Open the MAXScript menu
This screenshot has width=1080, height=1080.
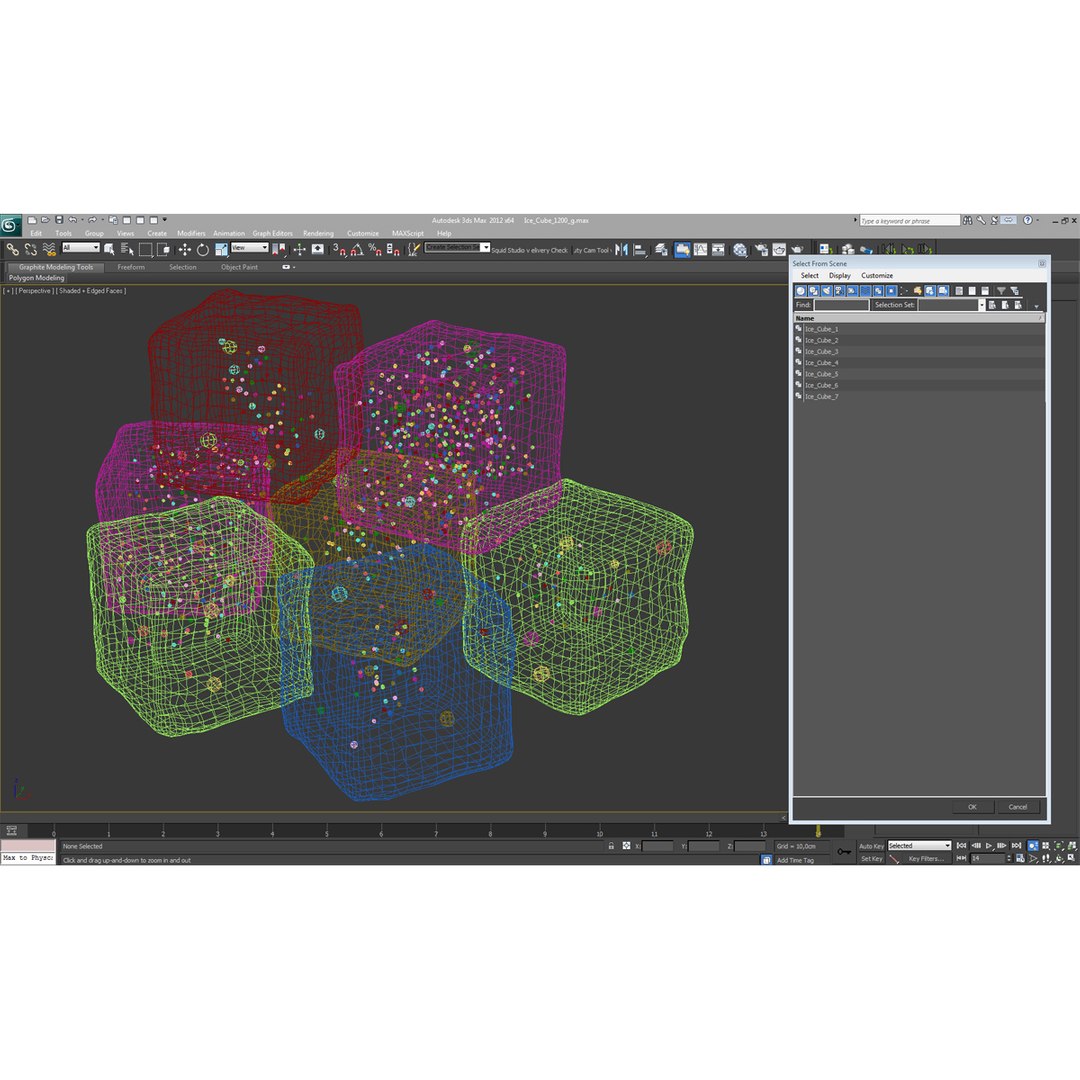pos(407,233)
